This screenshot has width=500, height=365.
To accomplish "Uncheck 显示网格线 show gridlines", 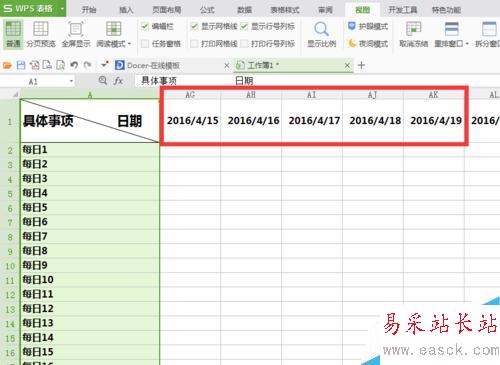I will click(194, 26).
